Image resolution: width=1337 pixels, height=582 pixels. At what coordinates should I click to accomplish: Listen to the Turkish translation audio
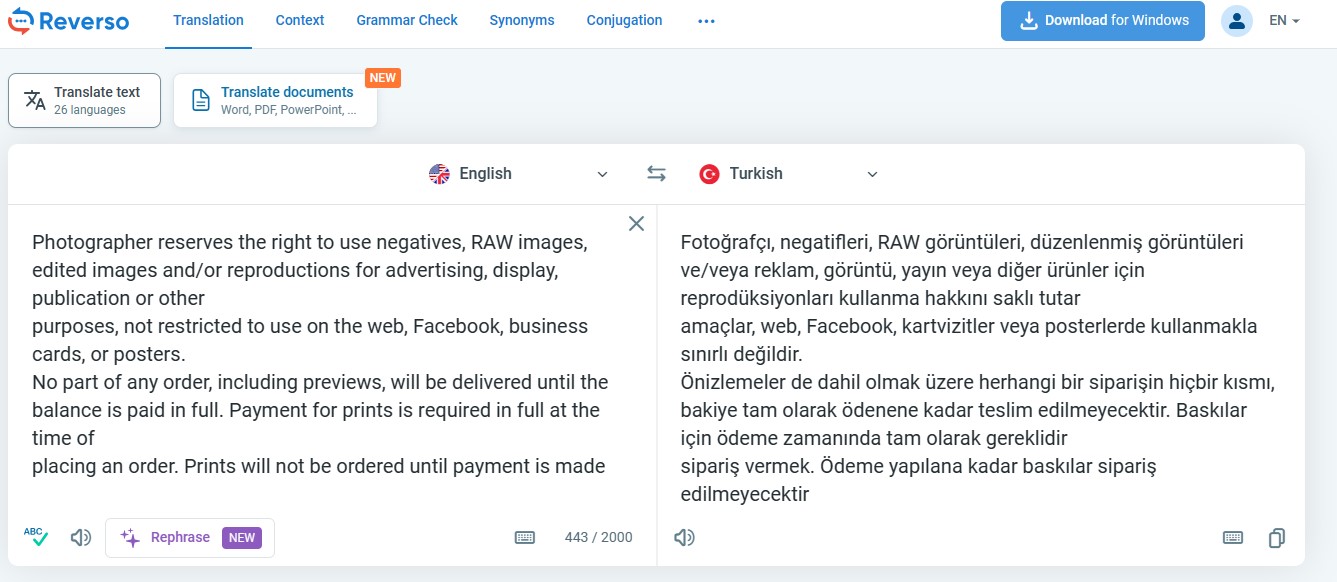click(684, 537)
